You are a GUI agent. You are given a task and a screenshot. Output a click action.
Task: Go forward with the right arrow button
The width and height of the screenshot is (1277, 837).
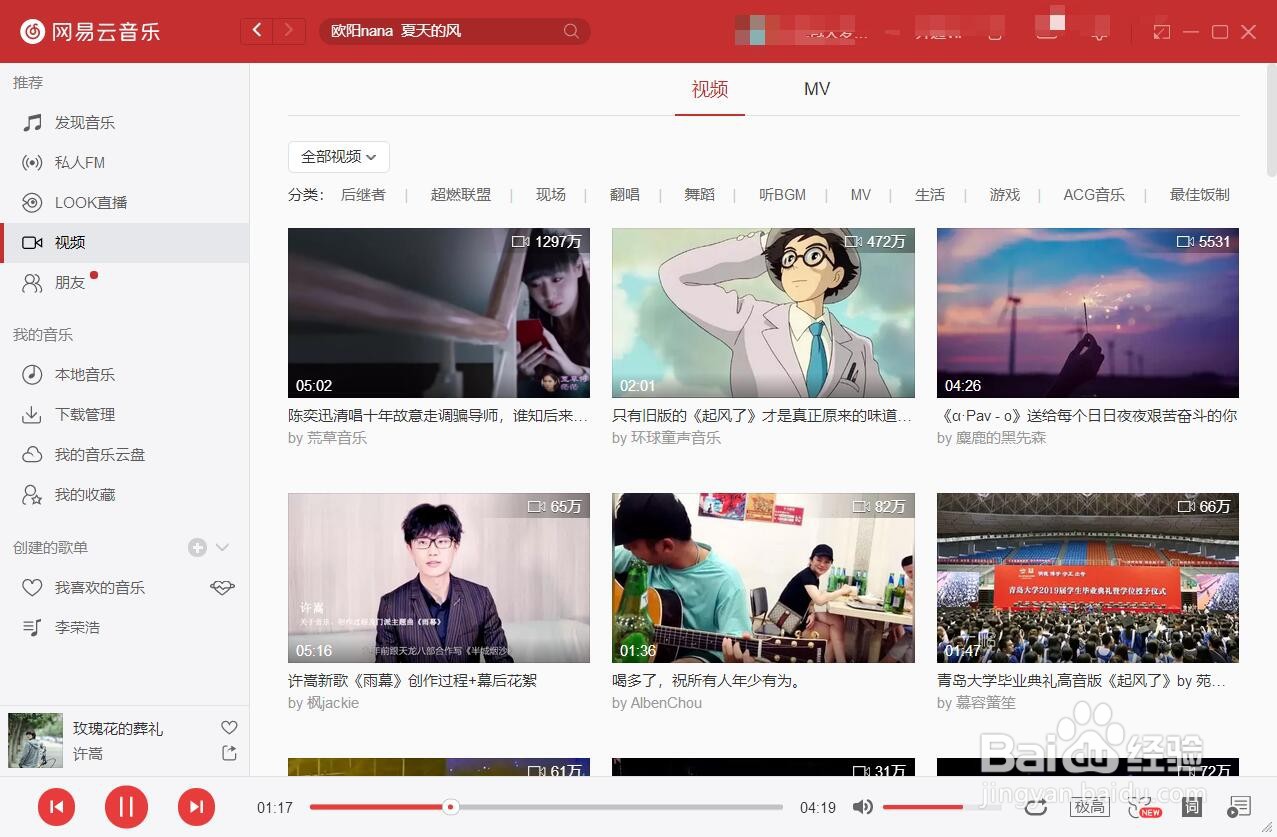tap(289, 31)
